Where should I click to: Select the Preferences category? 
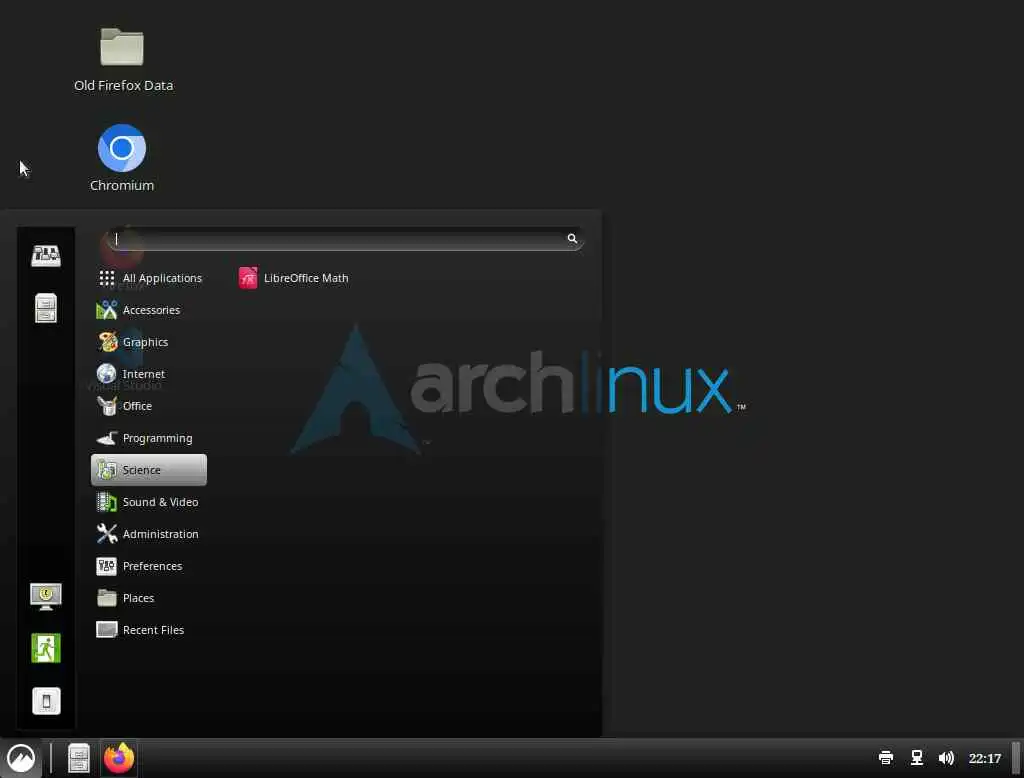click(150, 566)
